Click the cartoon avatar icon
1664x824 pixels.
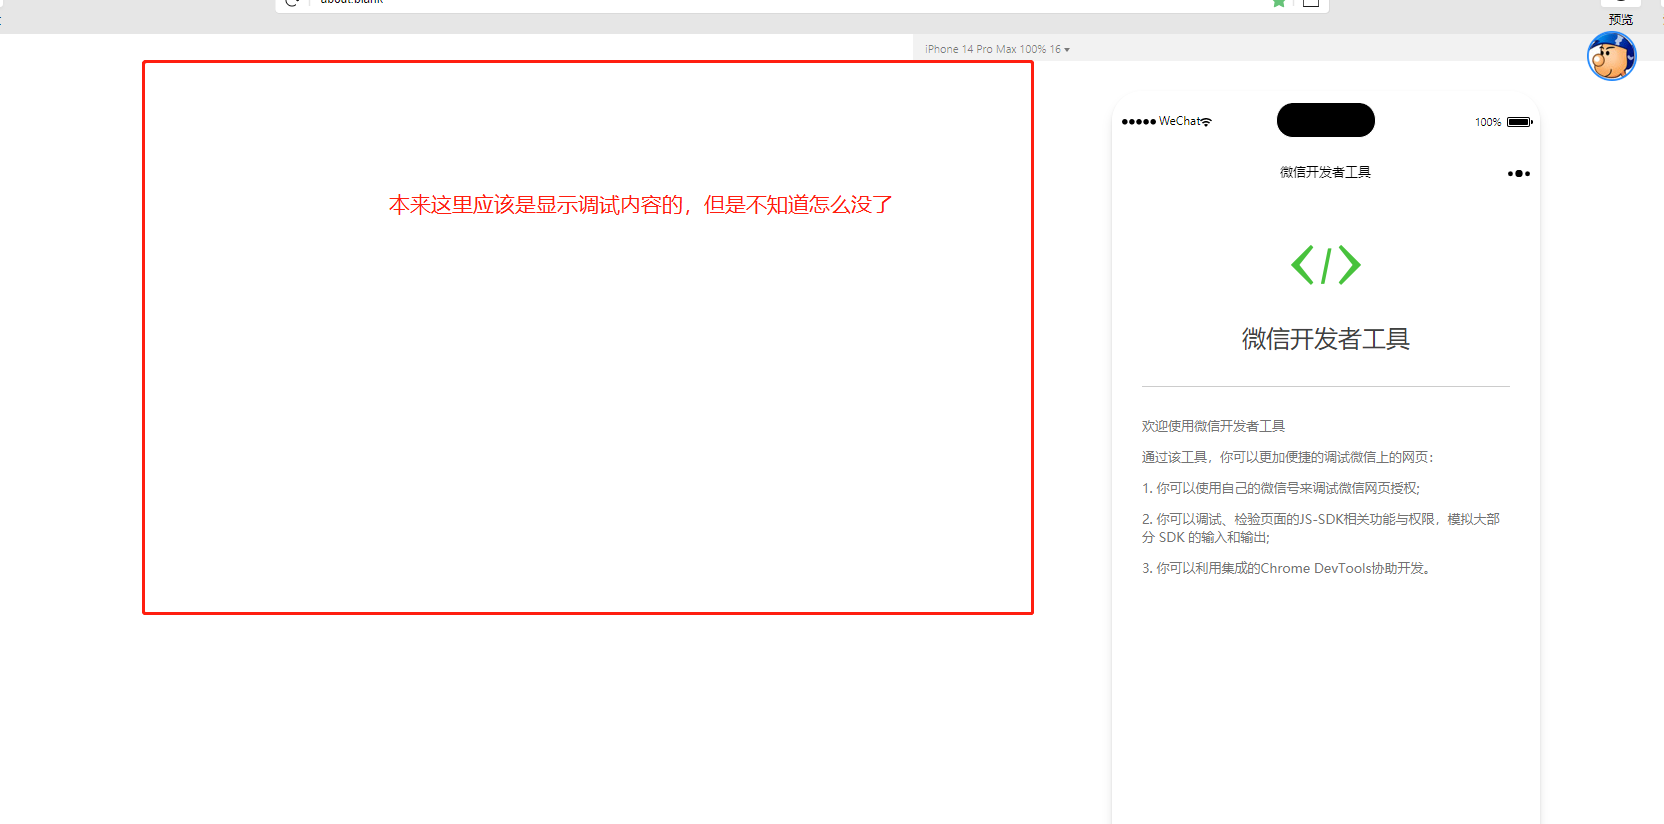[1611, 56]
